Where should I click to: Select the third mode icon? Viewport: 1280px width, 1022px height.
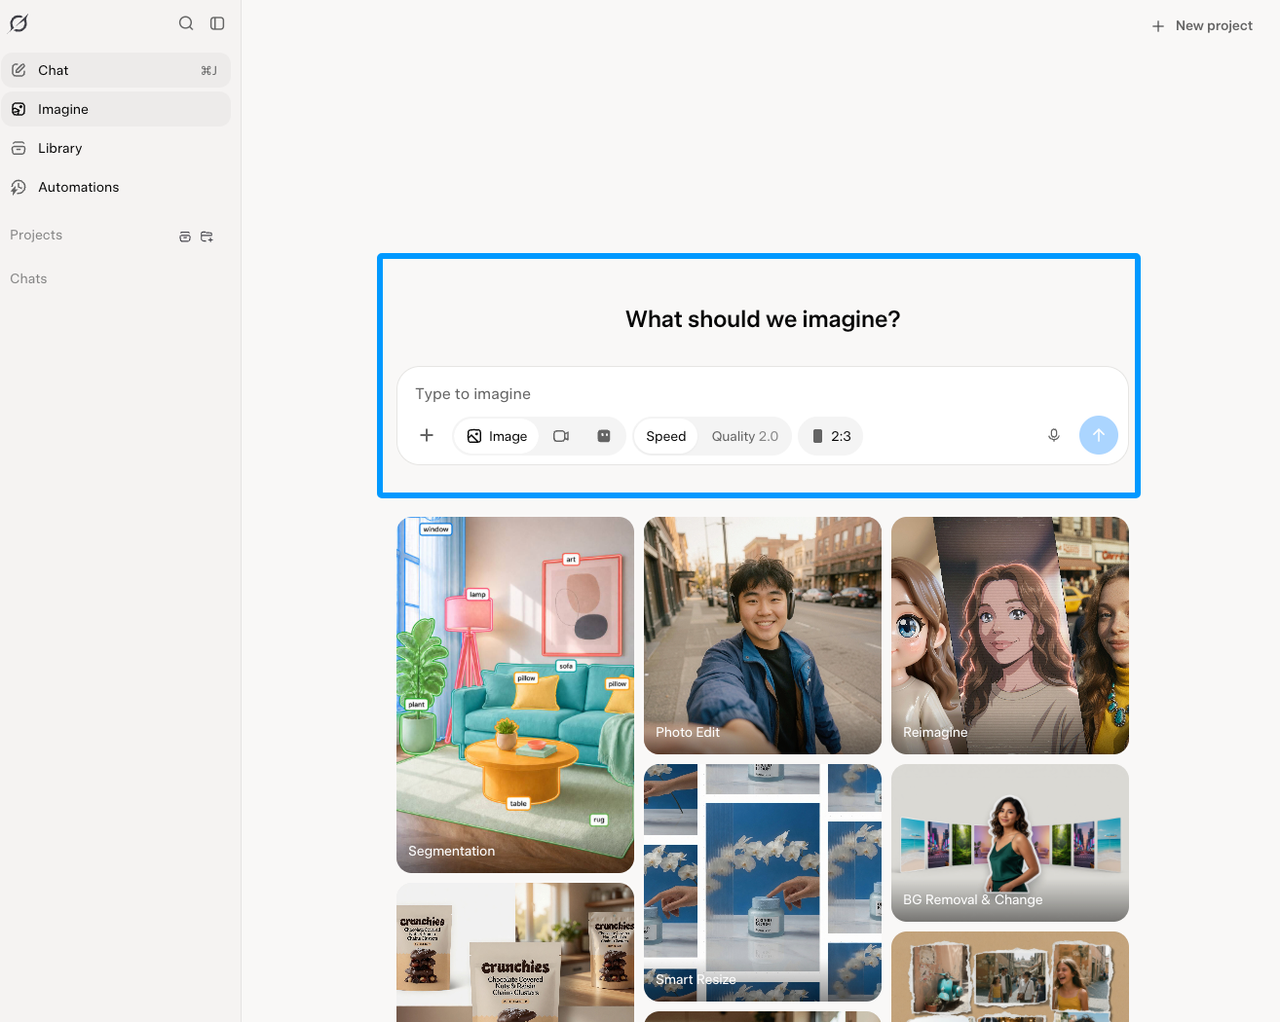click(x=604, y=436)
